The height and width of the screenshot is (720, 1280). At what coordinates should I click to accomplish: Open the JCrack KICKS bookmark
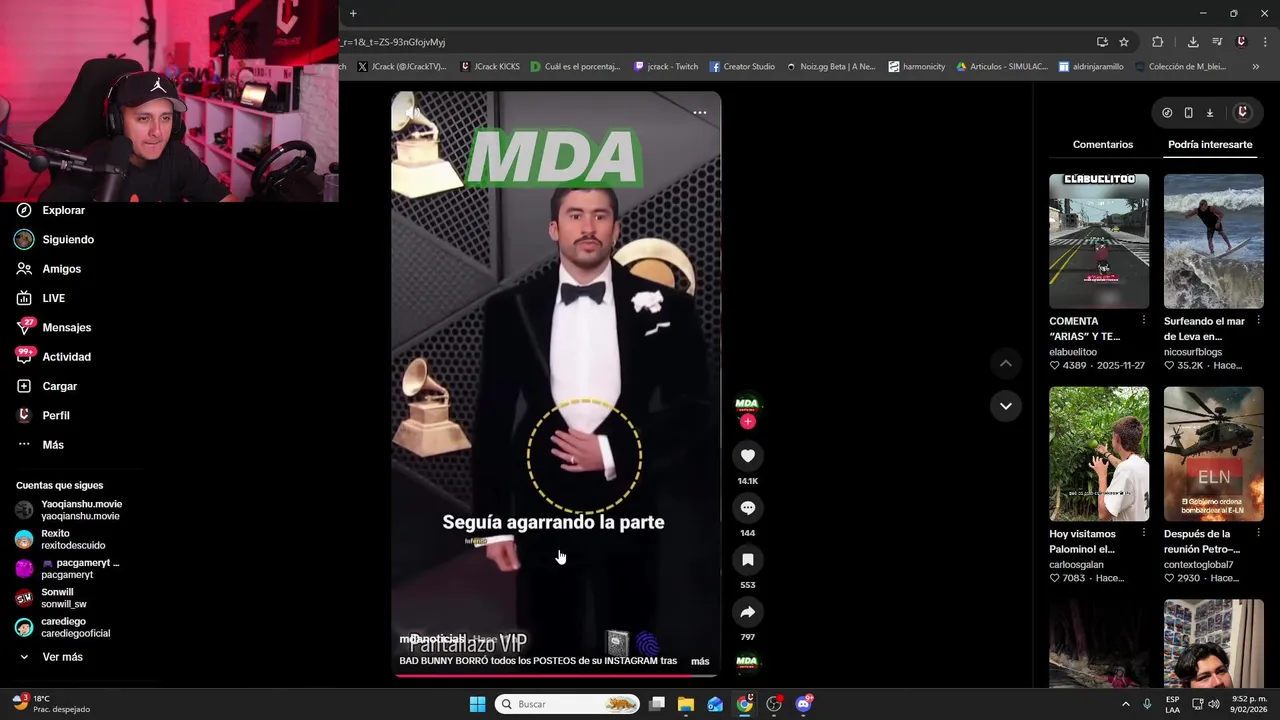pyautogui.click(x=490, y=67)
